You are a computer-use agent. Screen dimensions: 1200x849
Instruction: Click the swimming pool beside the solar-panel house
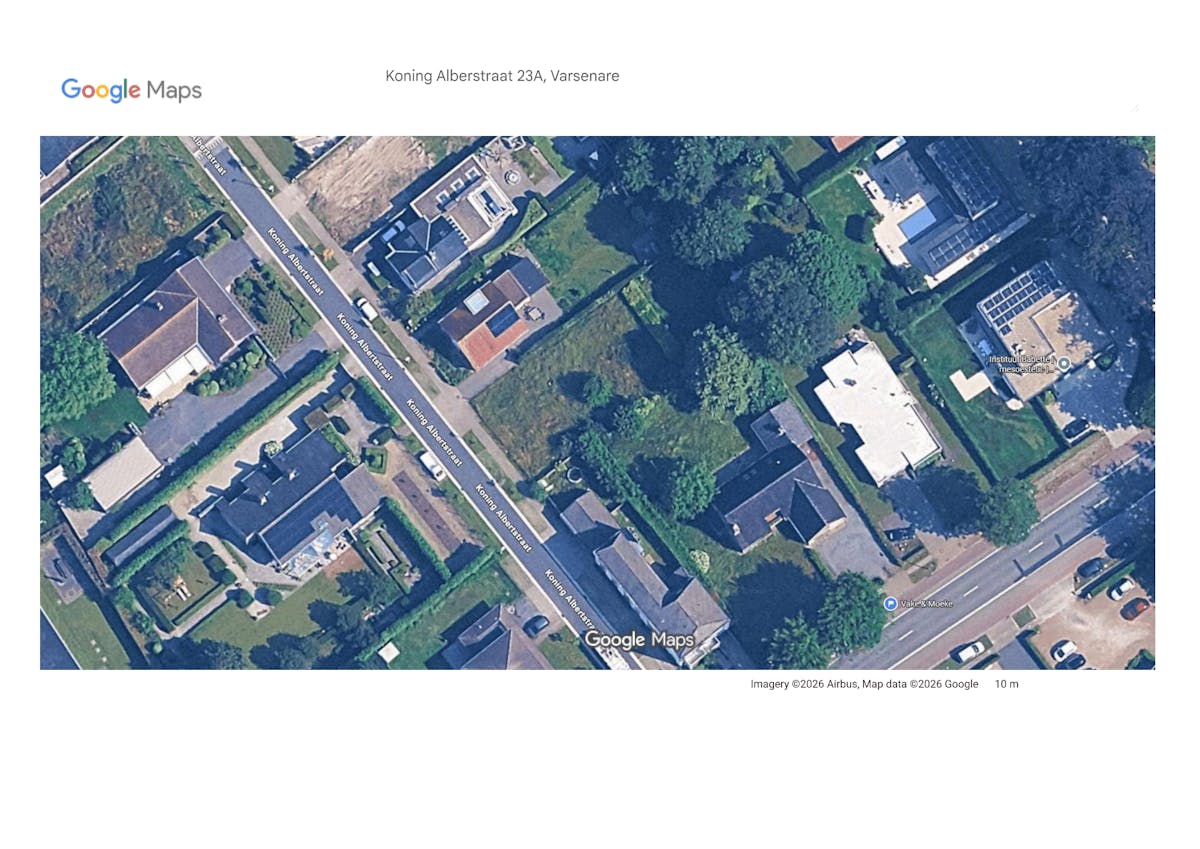[917, 222]
